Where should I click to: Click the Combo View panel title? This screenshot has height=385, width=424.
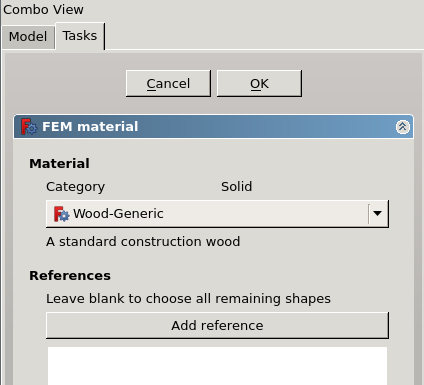[x=43, y=10]
